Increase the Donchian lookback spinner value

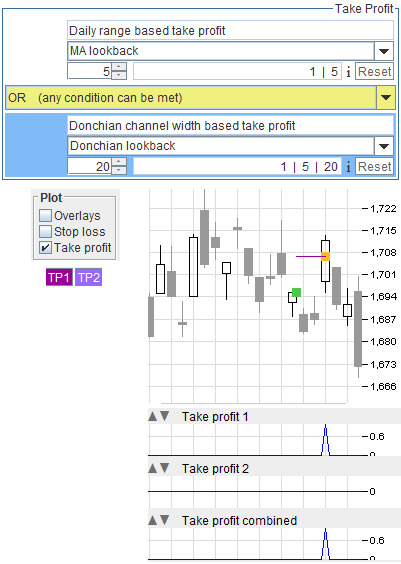click(x=119, y=162)
